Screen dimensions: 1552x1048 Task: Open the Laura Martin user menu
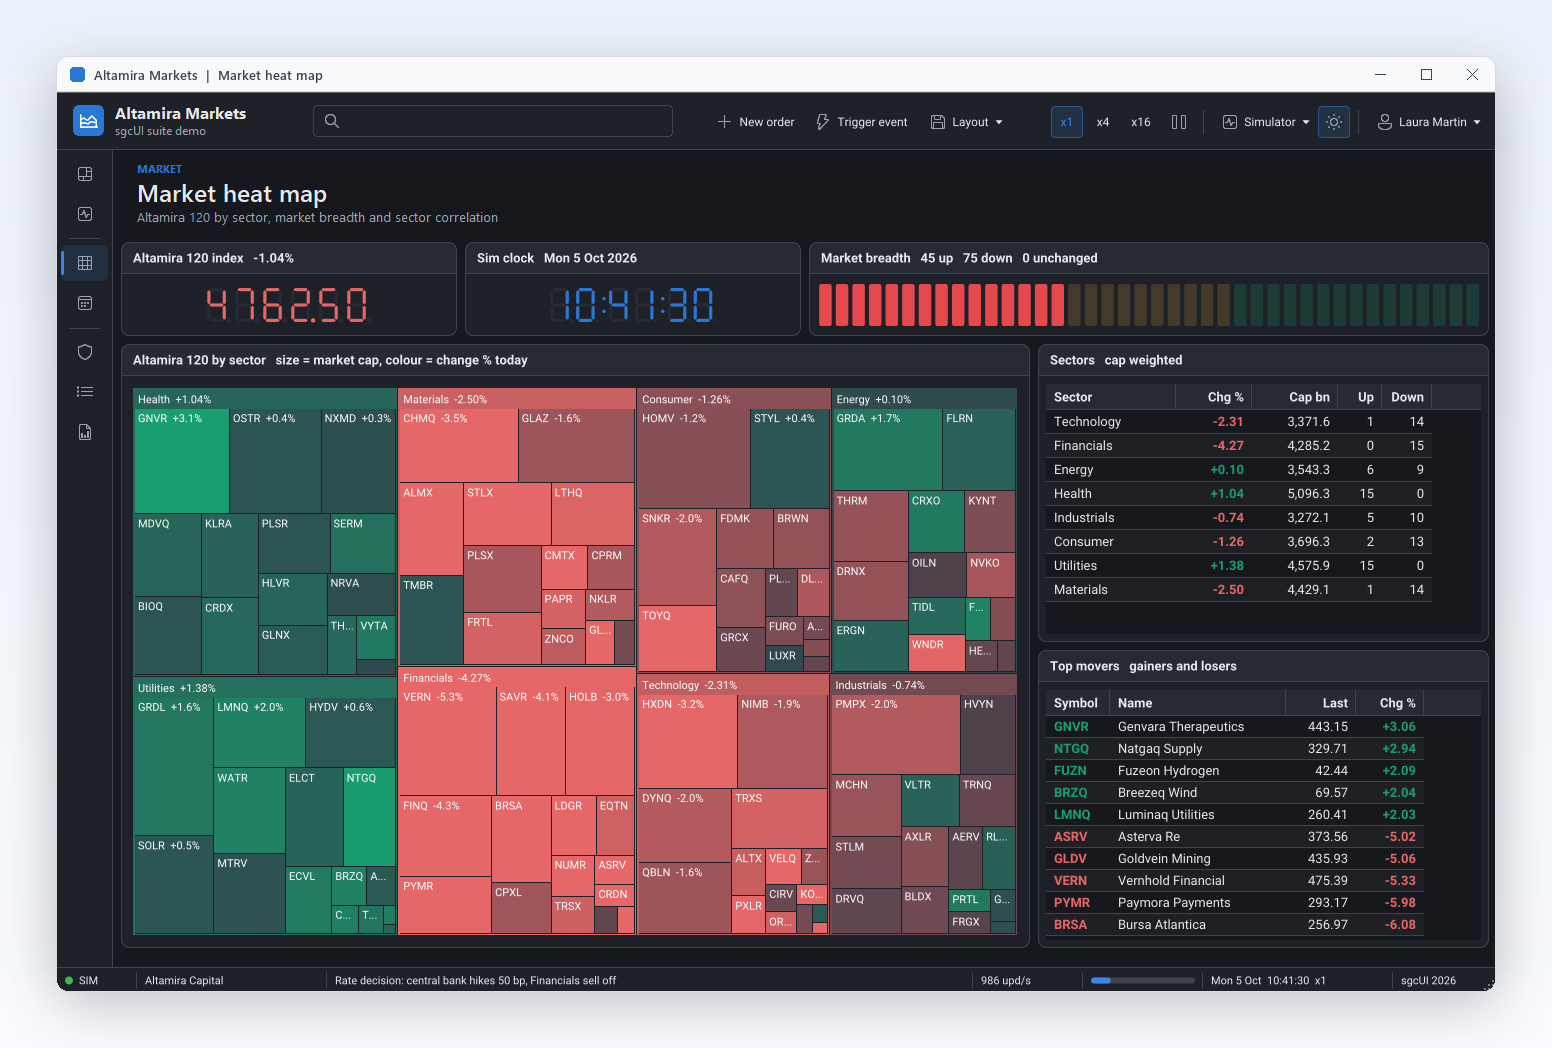click(x=1429, y=122)
